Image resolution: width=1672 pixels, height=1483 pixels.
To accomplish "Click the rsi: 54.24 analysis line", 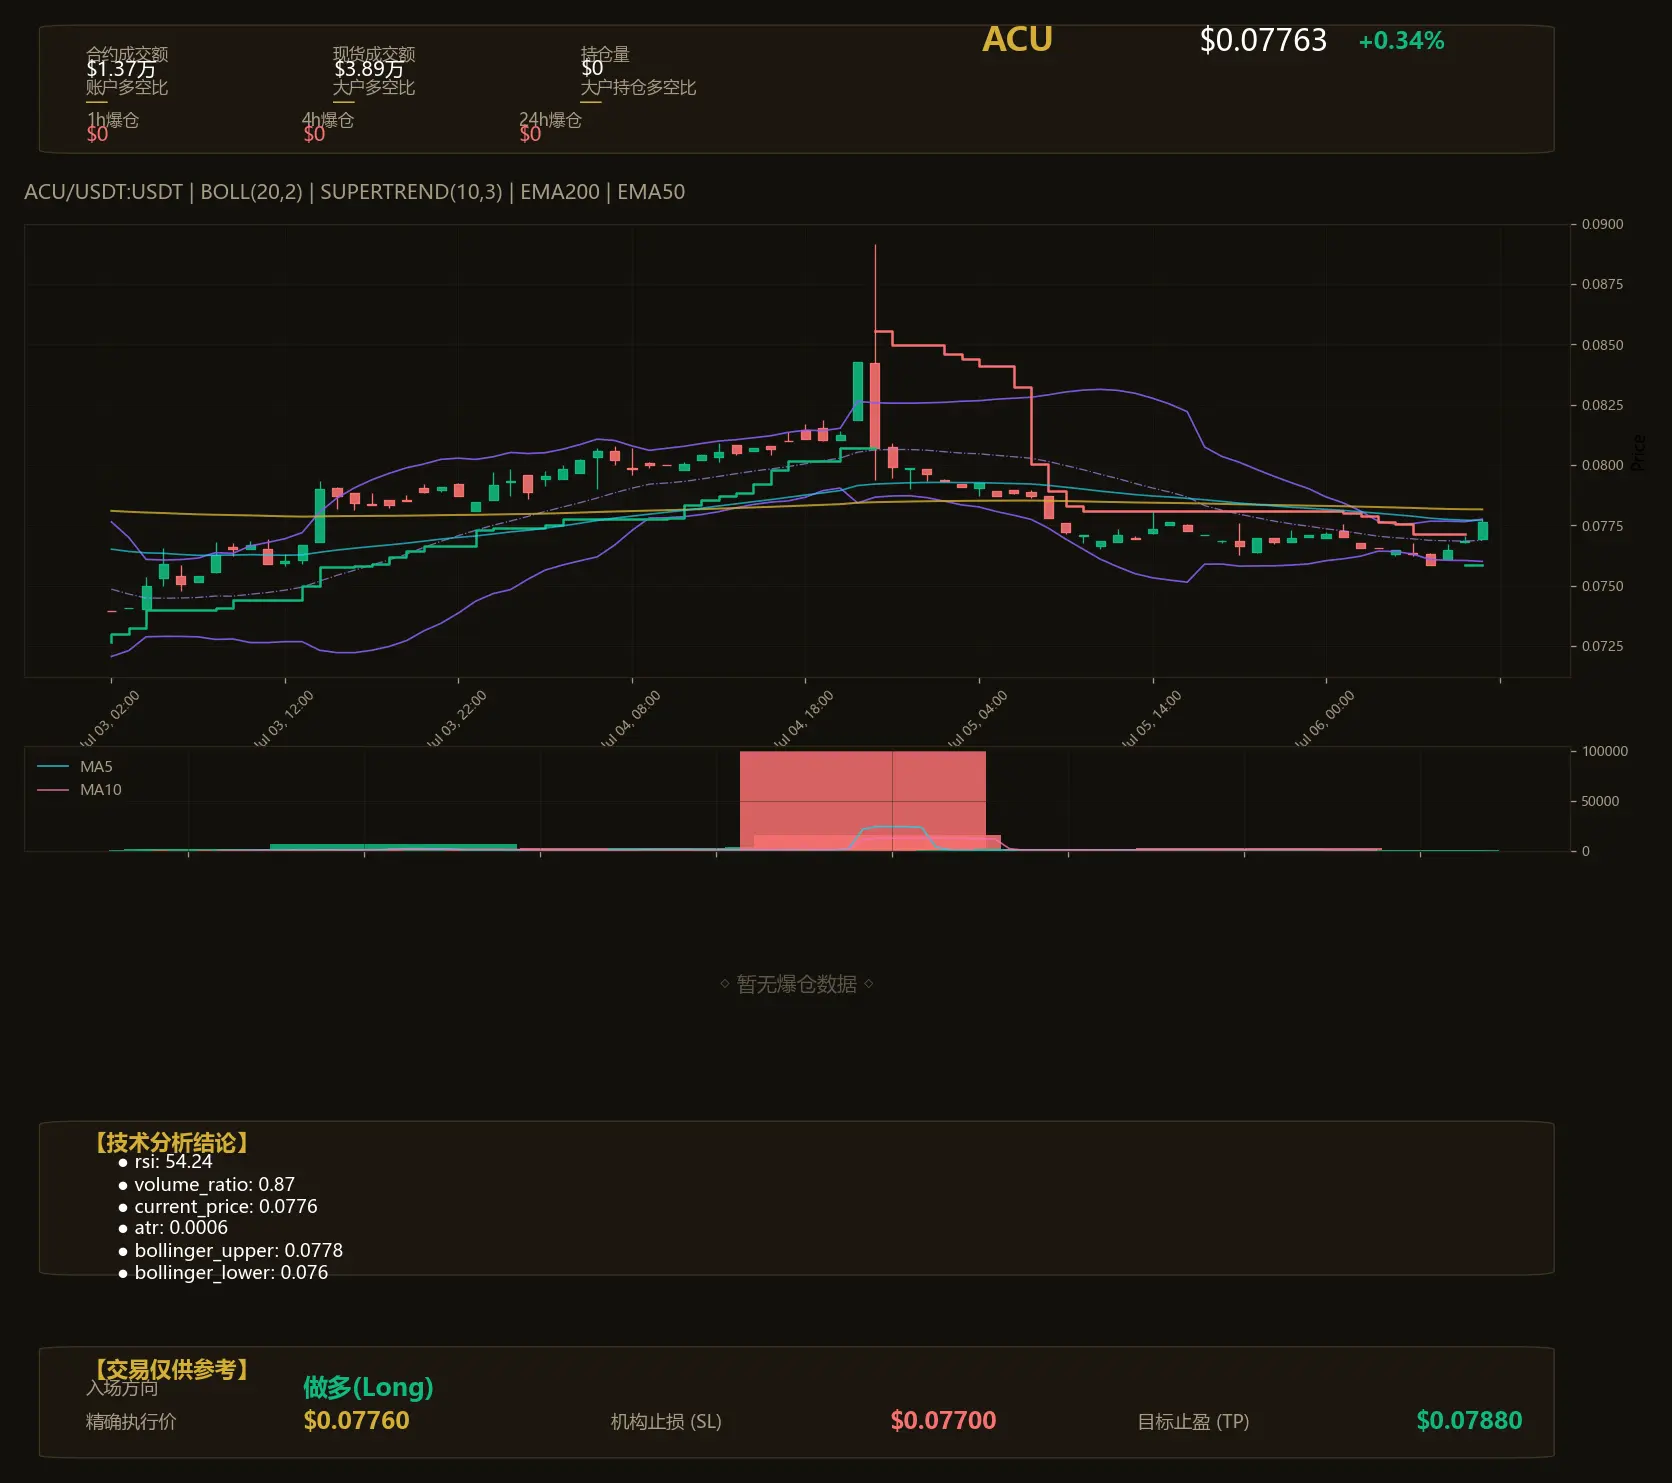I will 173,1162.
